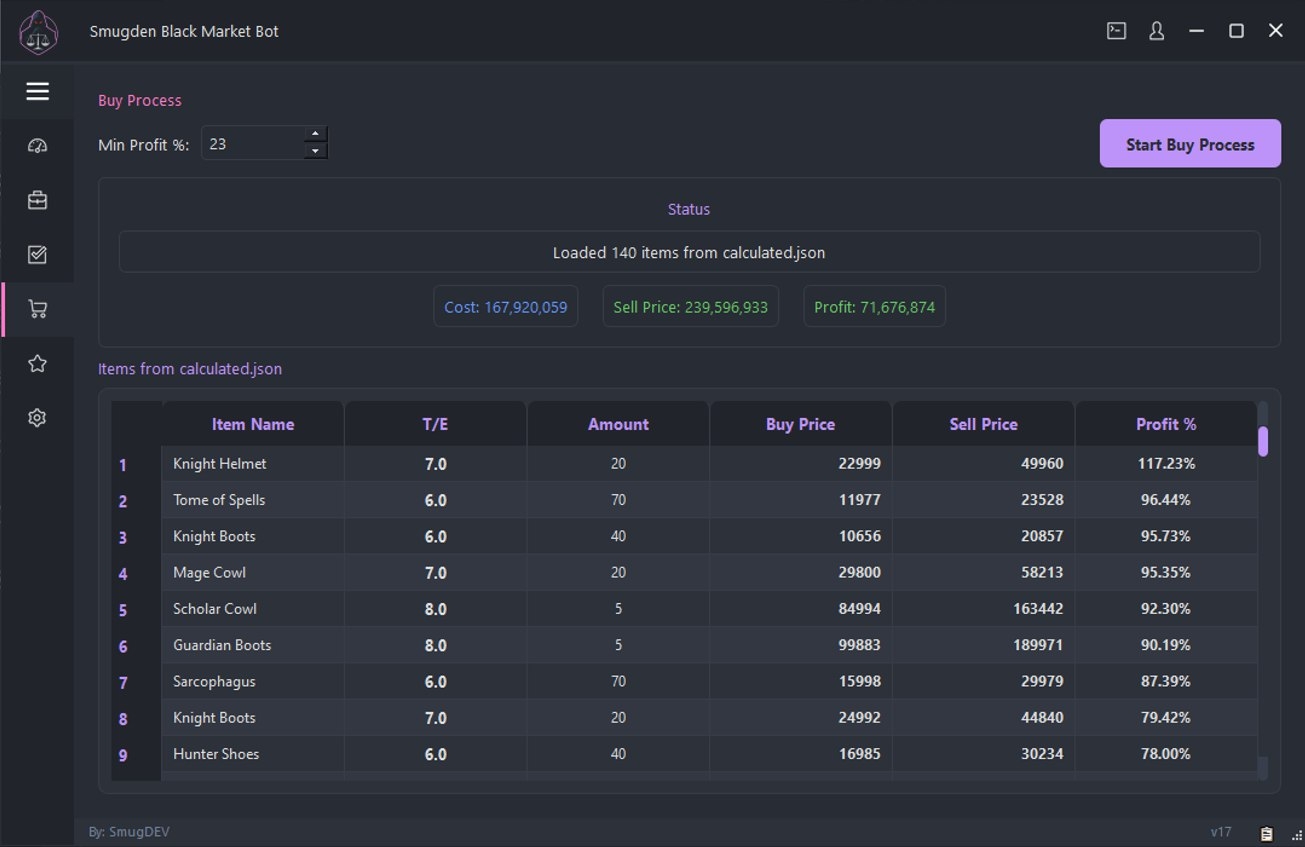This screenshot has width=1305, height=847.
Task: Open the briefcase inventory panel
Action: (37, 199)
